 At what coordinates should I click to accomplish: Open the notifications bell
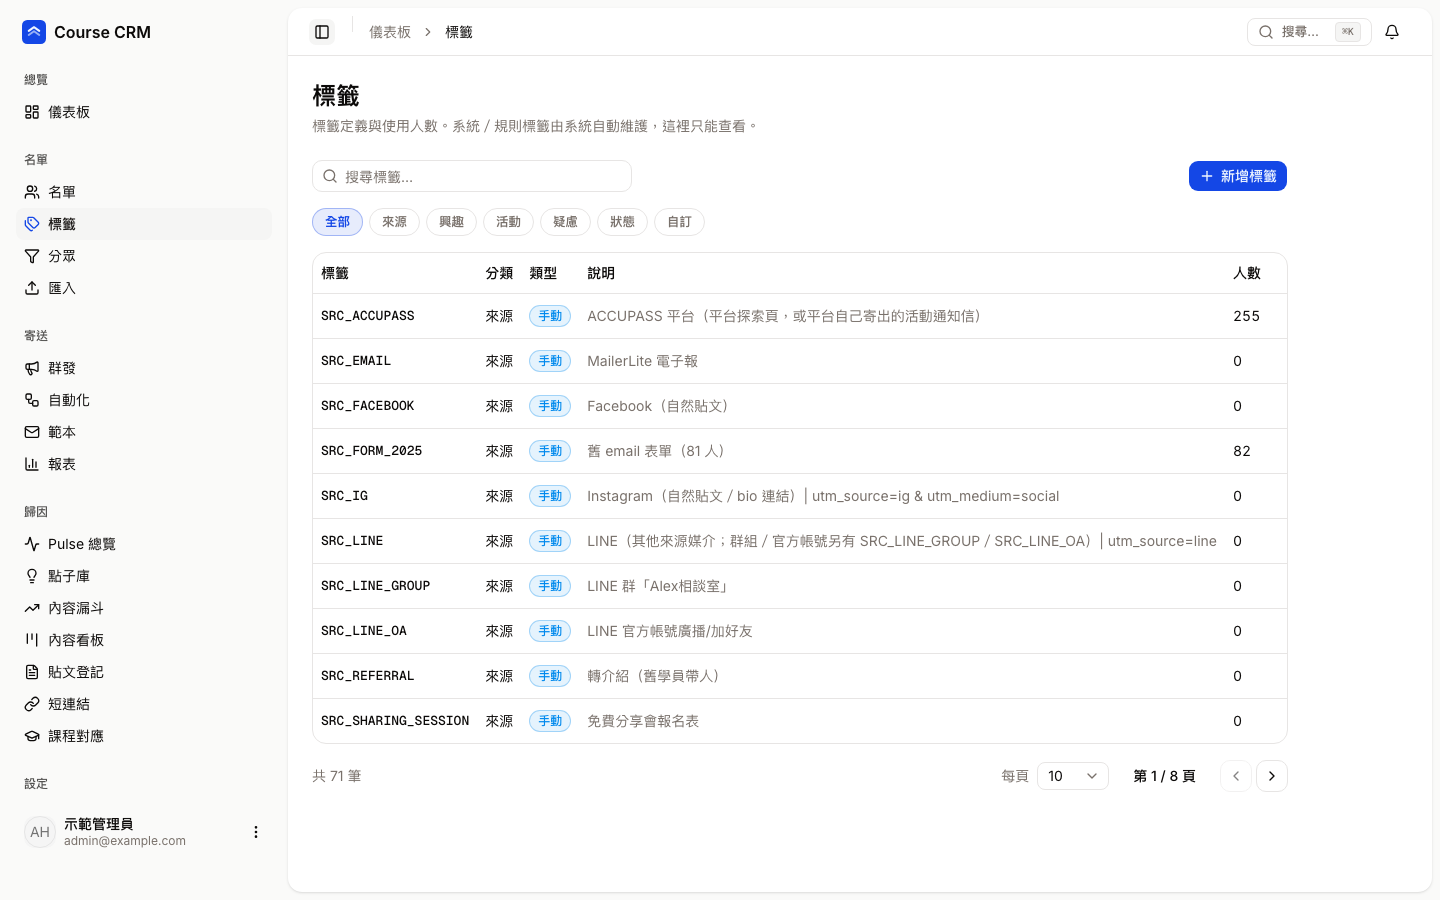point(1392,32)
